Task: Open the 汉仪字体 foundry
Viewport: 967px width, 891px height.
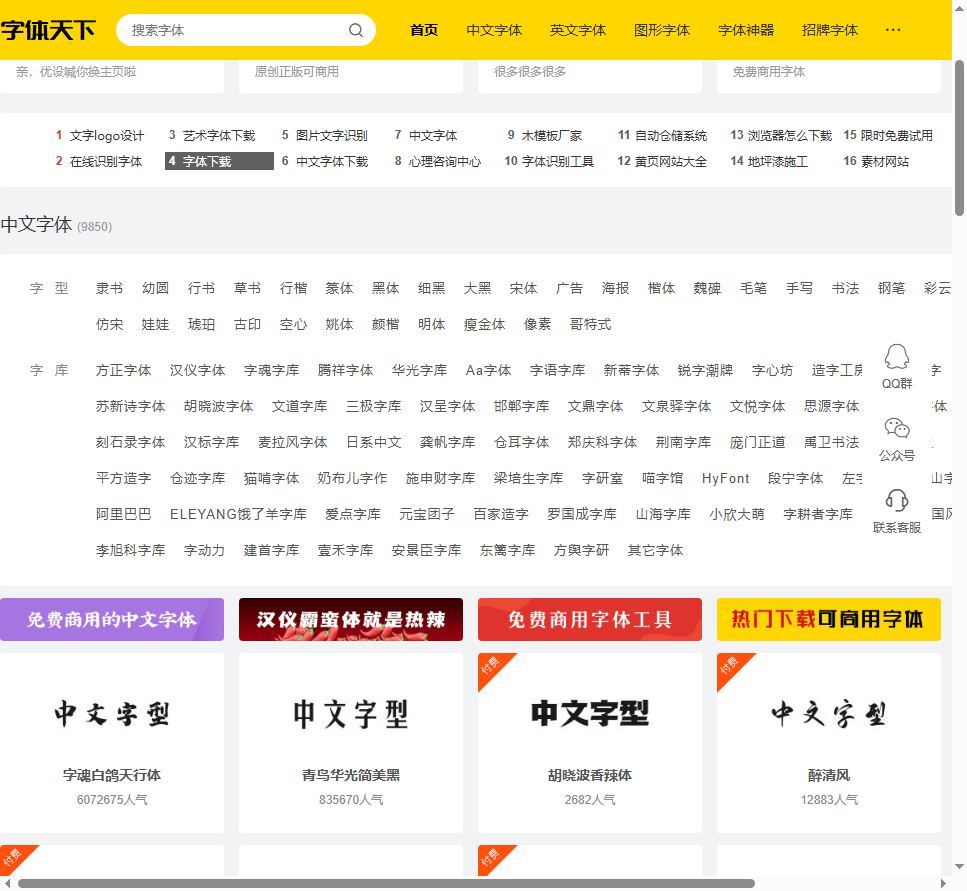Action: pyautogui.click(x=197, y=370)
